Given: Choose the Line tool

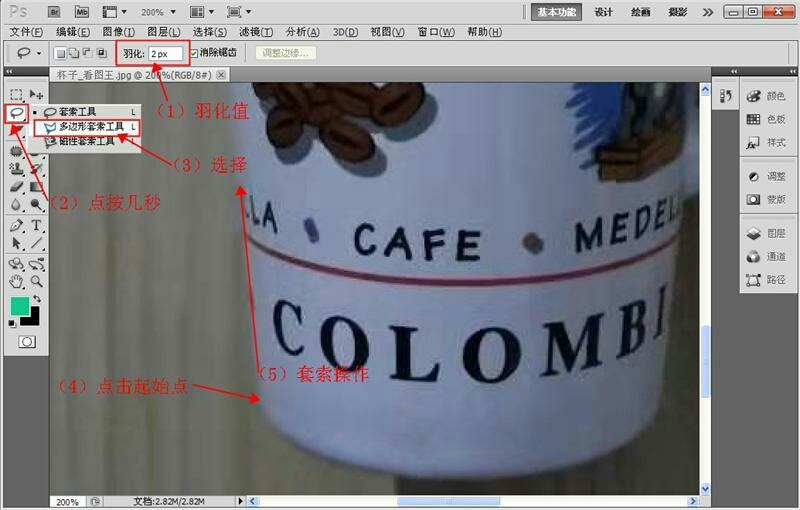Looking at the screenshot, I should click(x=36, y=243).
